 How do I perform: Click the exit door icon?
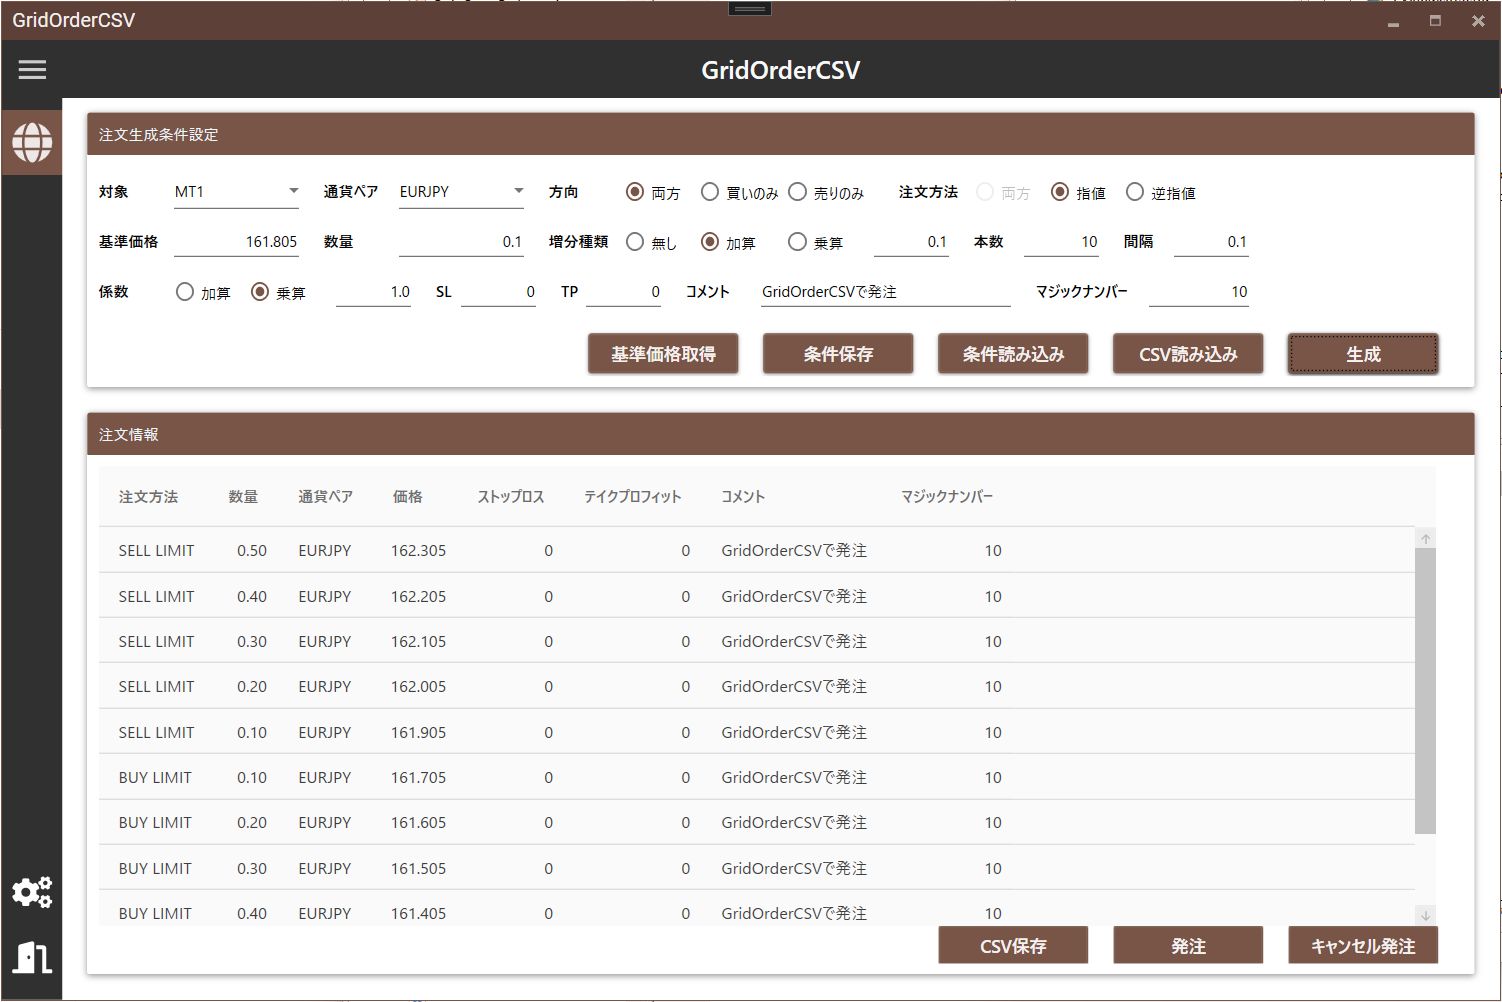32,957
